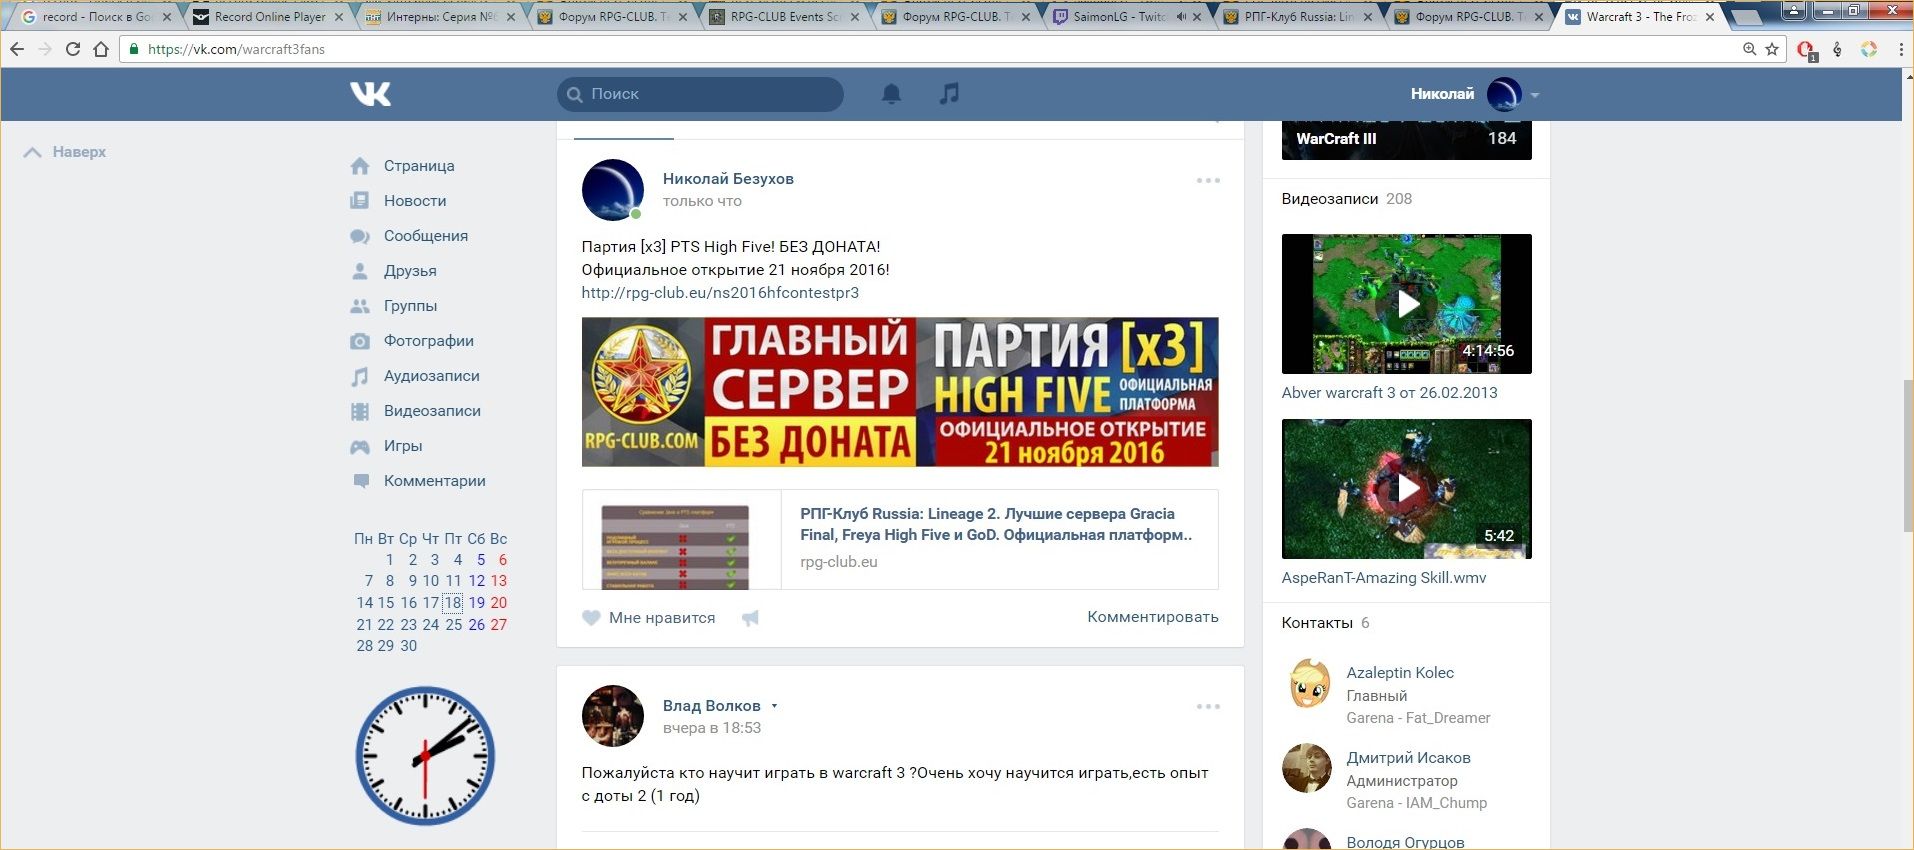Play the AspeRanT-Amazing Skill video thumbnail
1914x850 pixels.
click(1407, 489)
